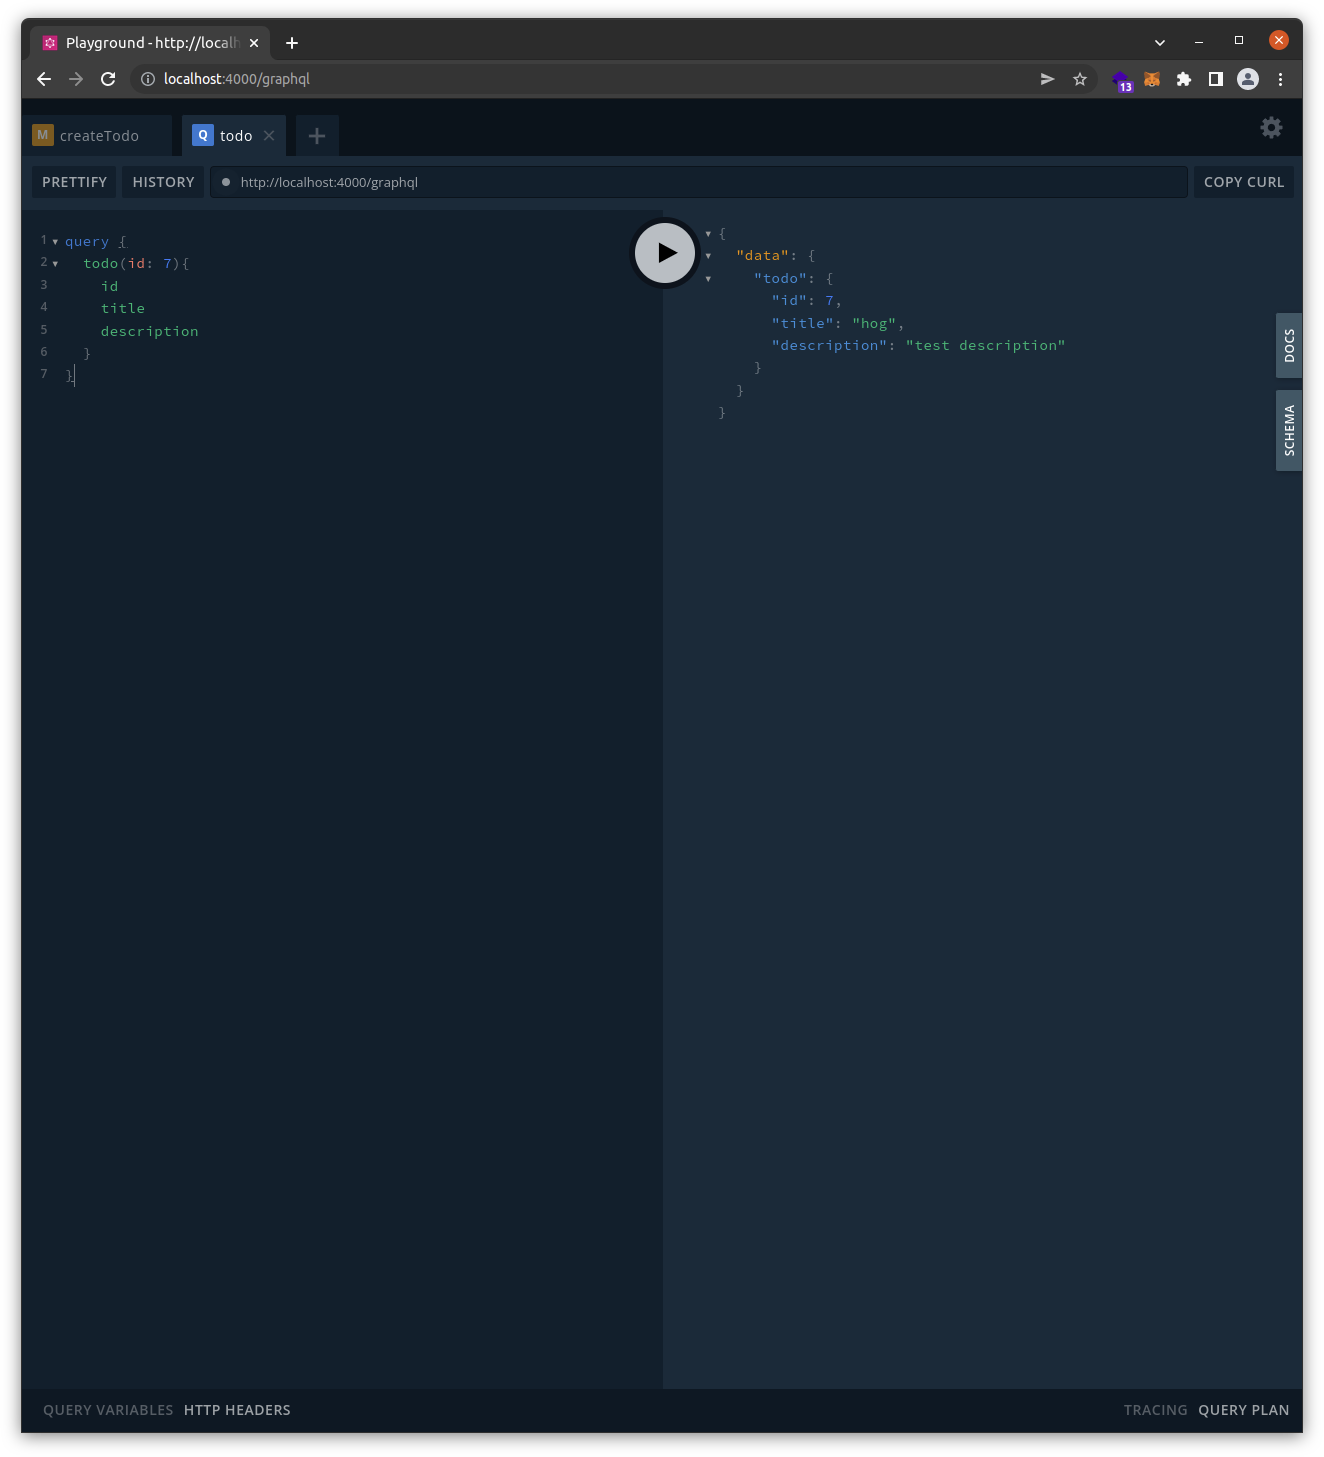Copy the request with COPY CURL
The width and height of the screenshot is (1324, 1457).
point(1244,182)
